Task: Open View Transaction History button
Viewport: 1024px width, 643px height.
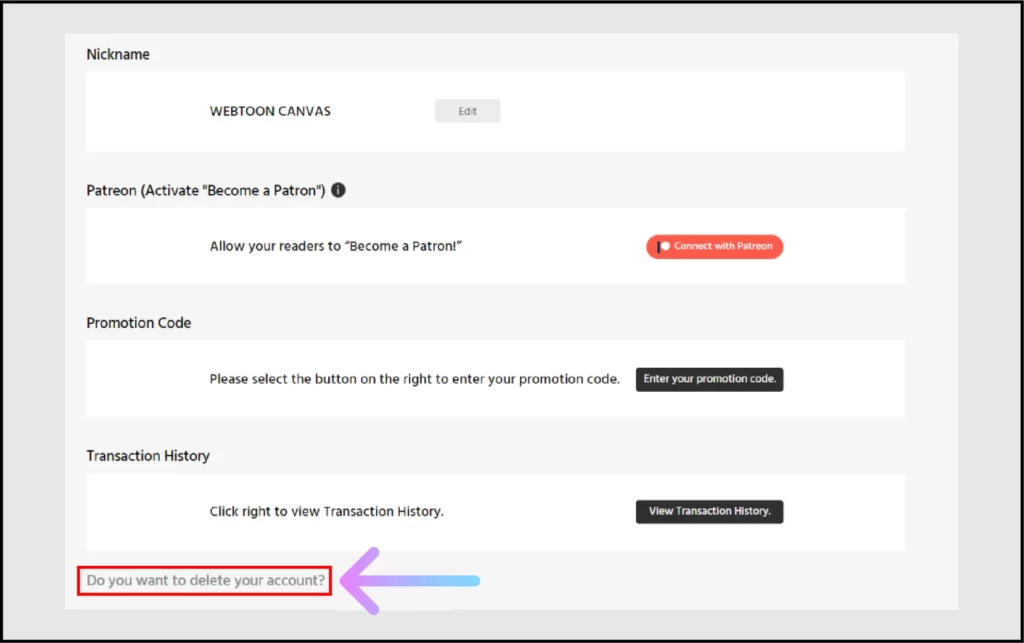Action: 709,511
